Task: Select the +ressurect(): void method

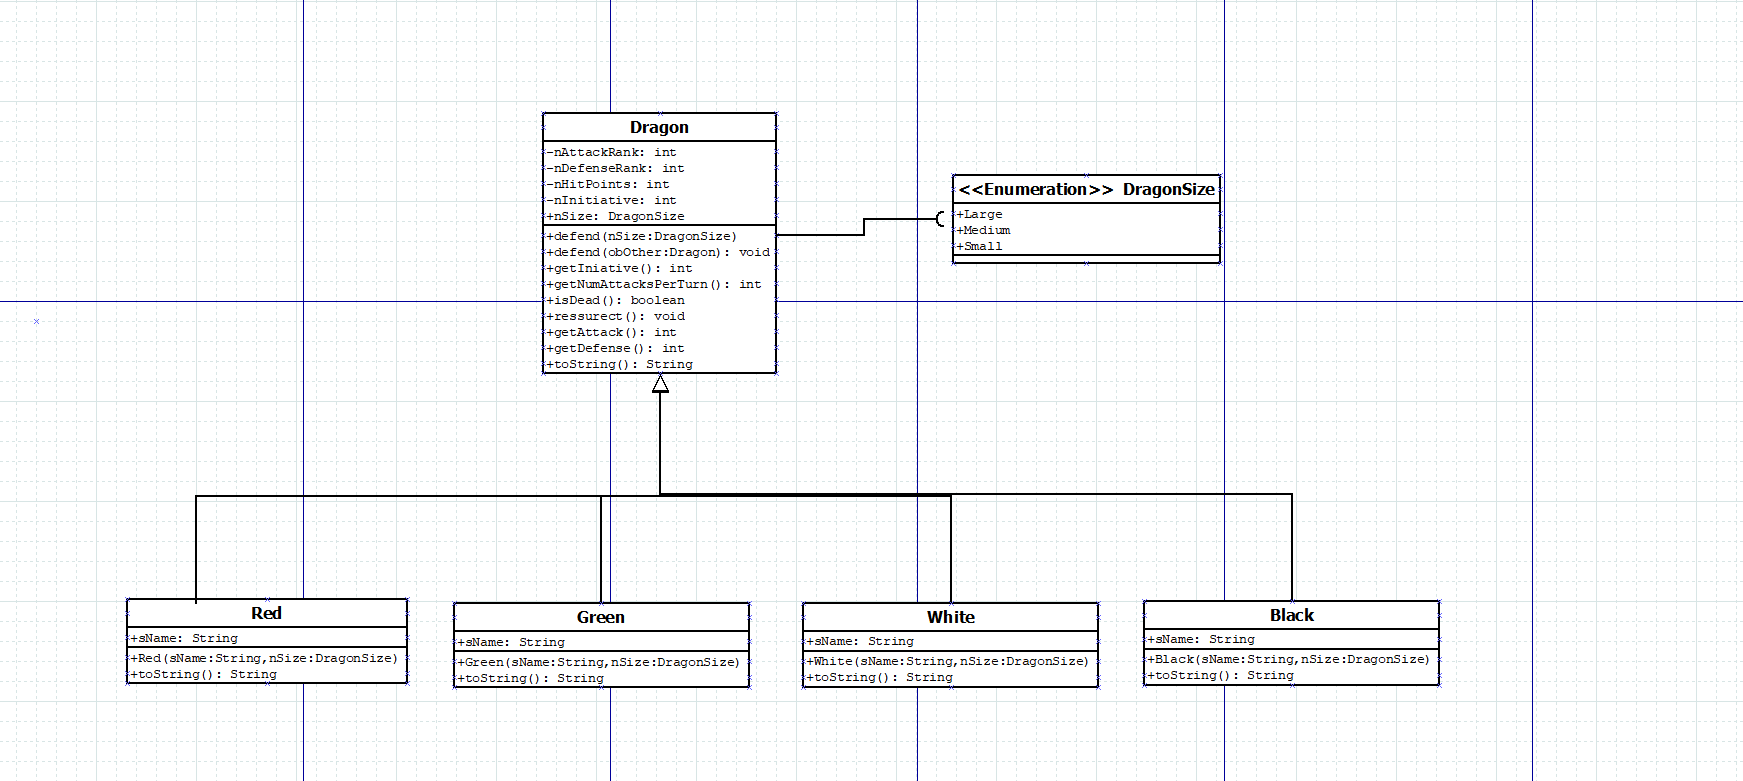Action: (615, 316)
